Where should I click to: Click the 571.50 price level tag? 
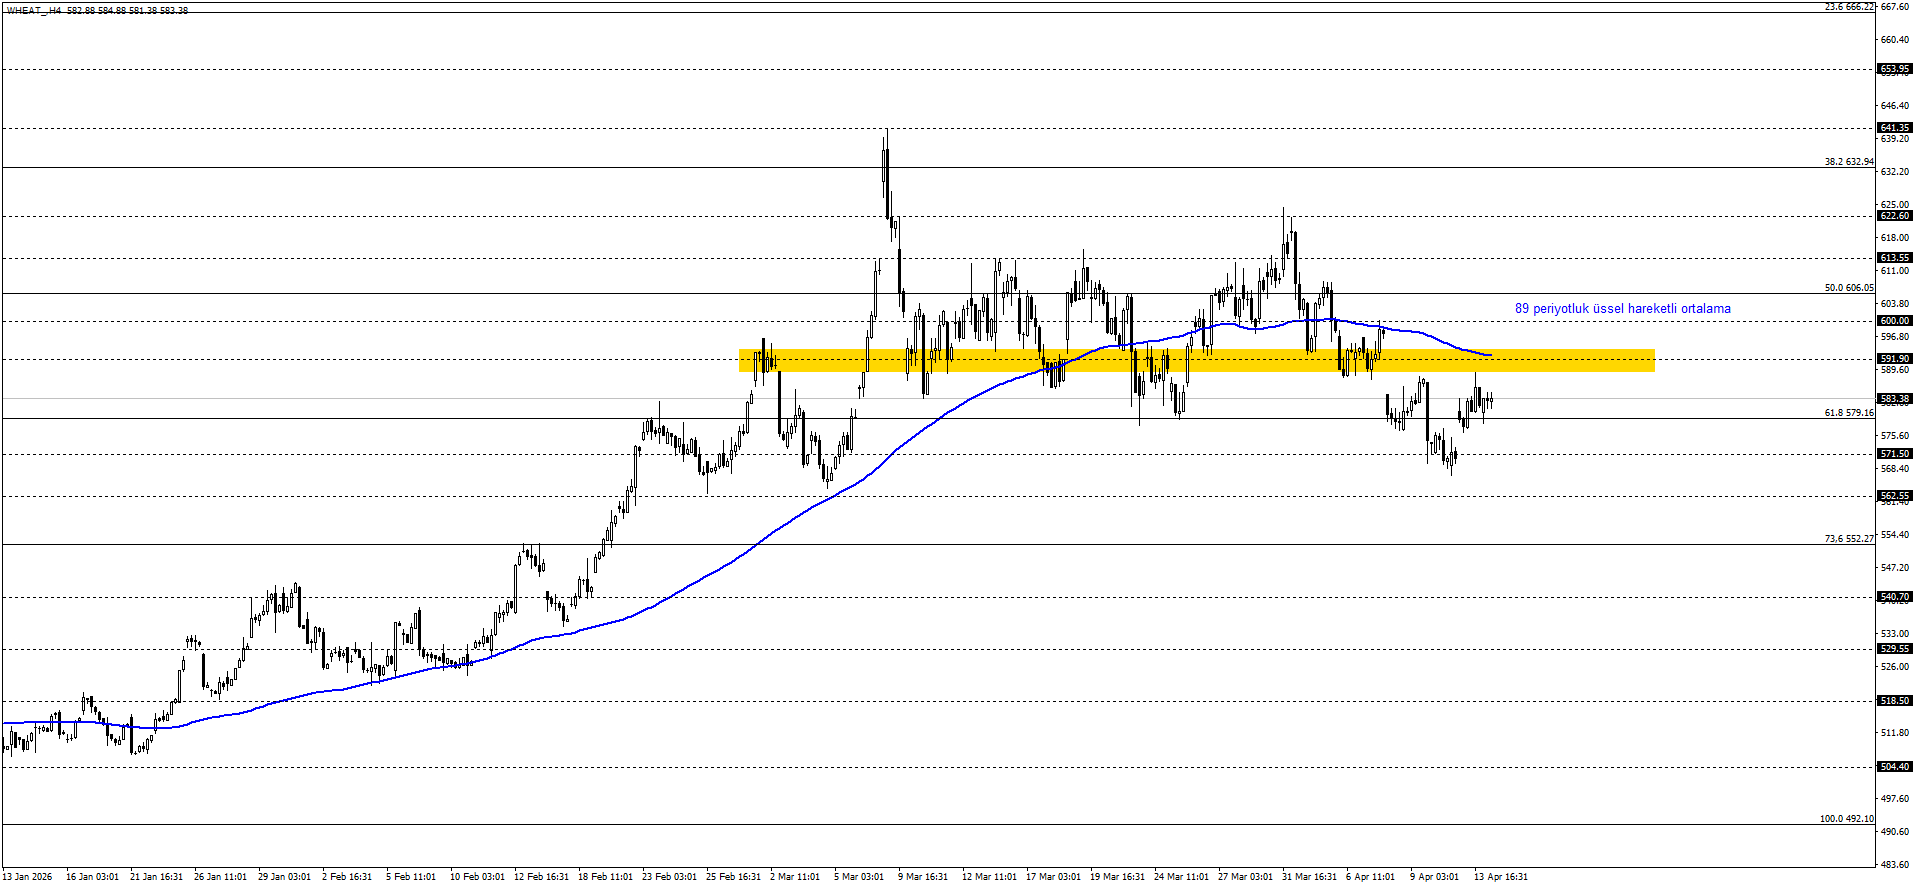click(x=1894, y=454)
